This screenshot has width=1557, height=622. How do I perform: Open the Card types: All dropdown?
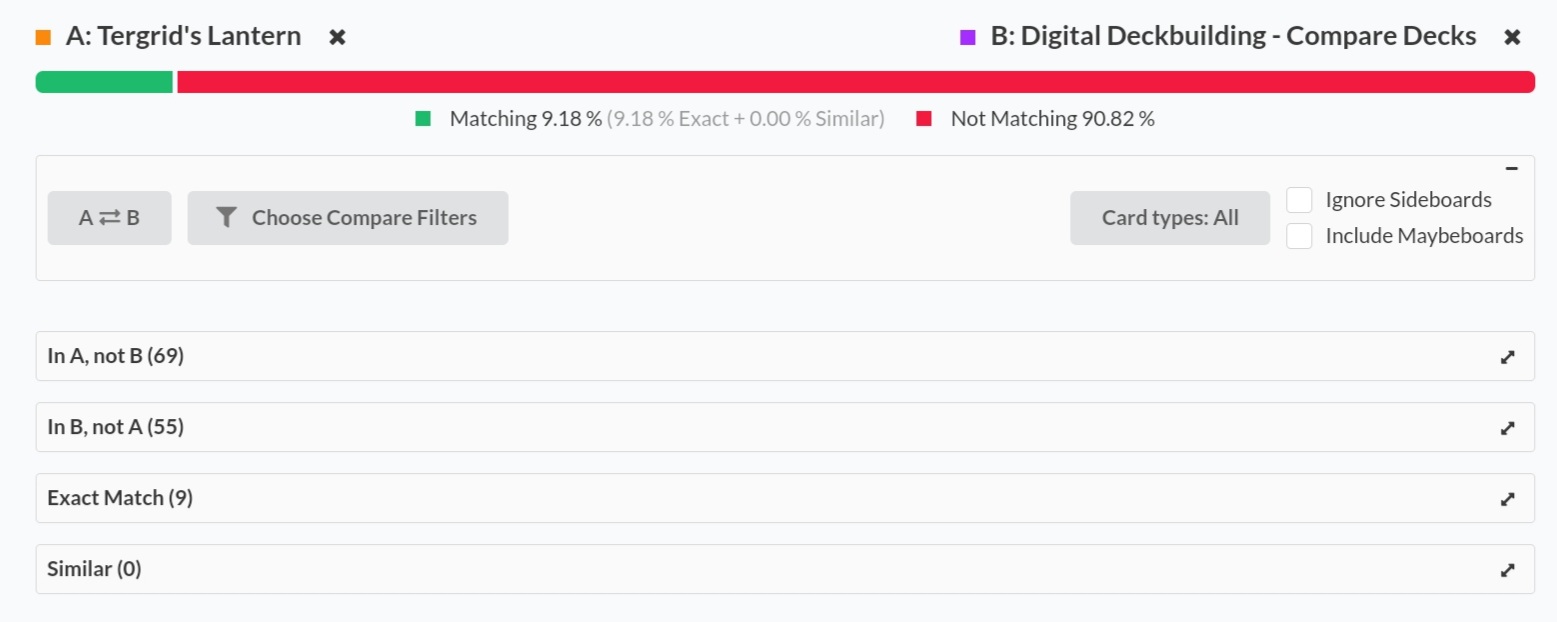pyautogui.click(x=1169, y=218)
